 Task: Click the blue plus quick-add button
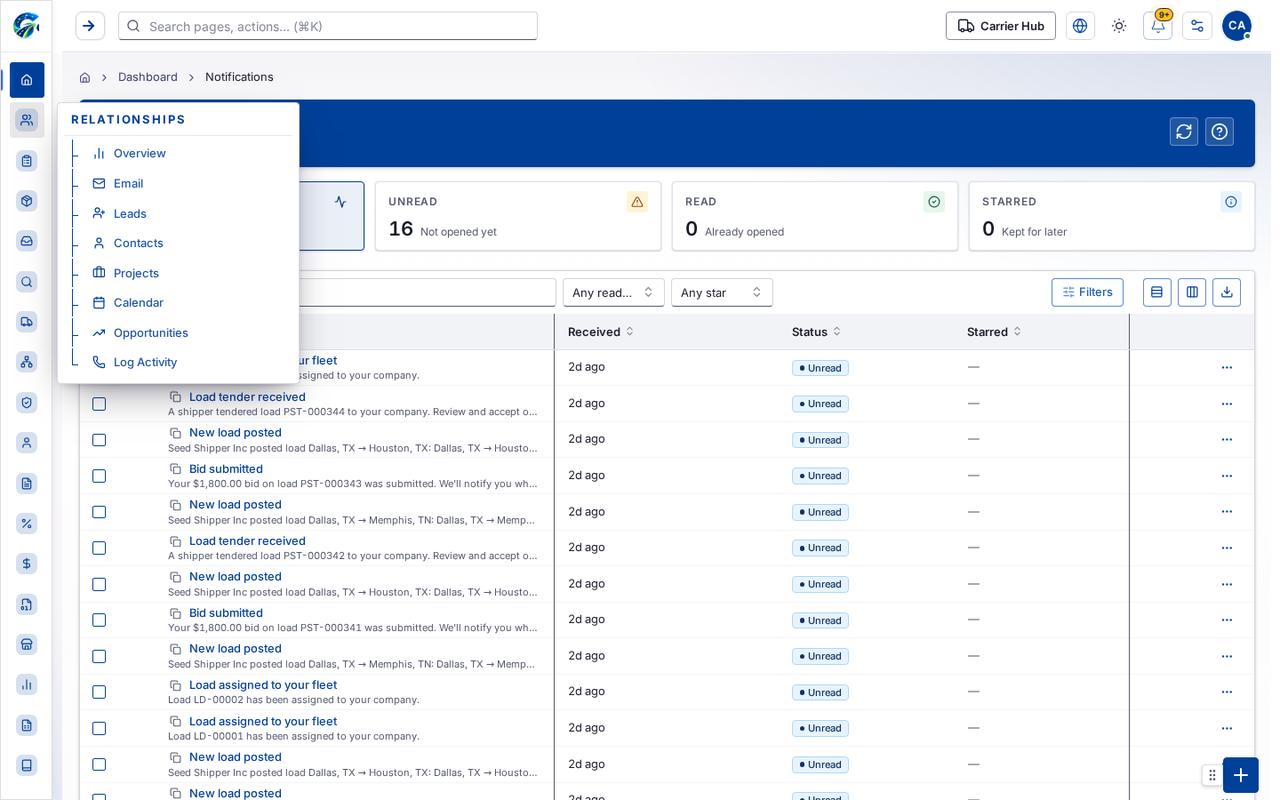1240,775
